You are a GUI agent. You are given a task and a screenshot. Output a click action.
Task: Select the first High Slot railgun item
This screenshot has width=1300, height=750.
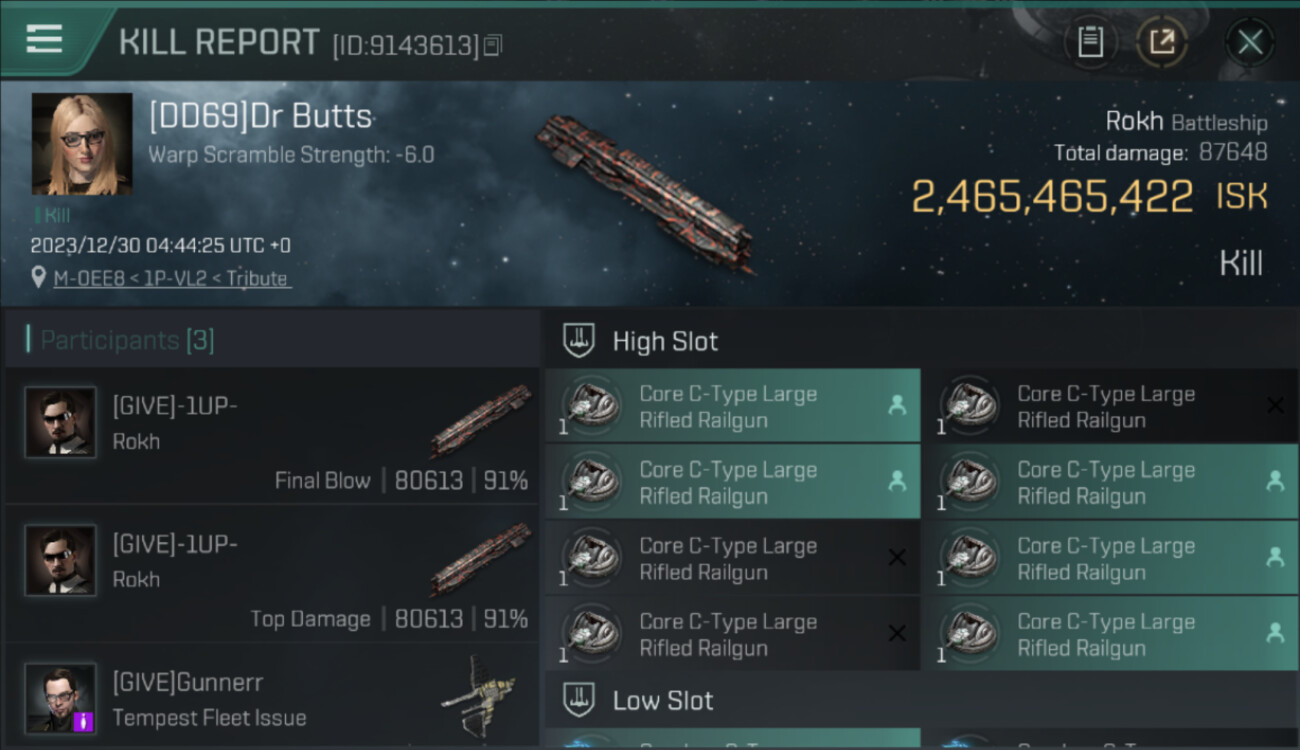(732, 406)
